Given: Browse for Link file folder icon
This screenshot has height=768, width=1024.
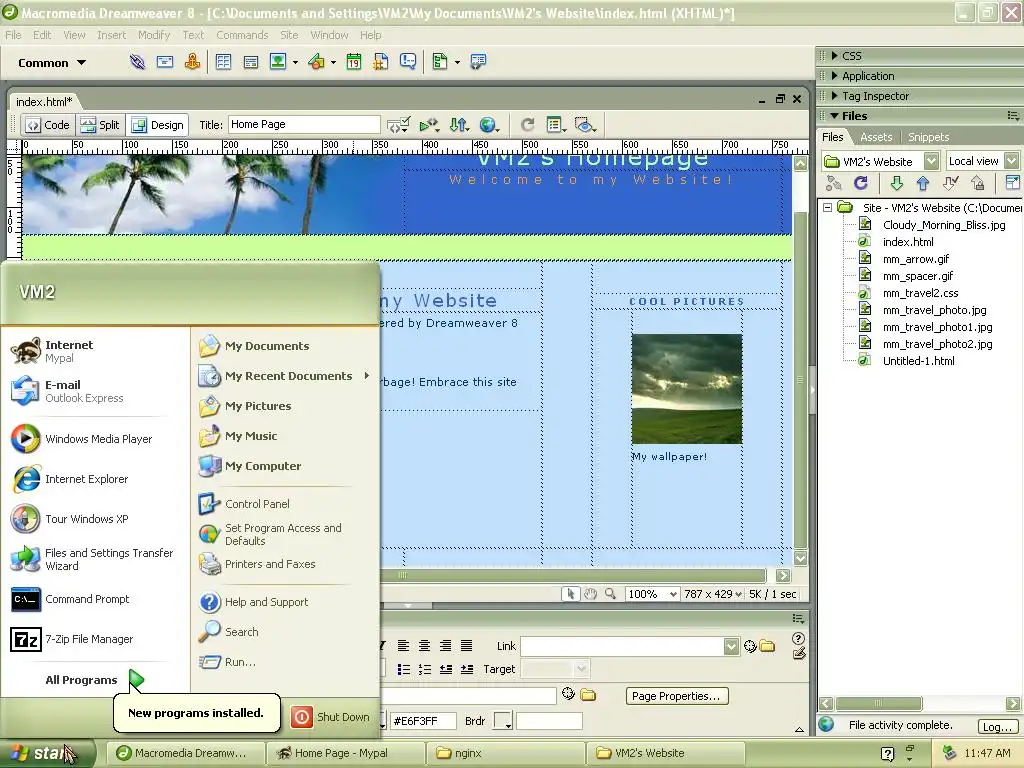Looking at the screenshot, I should 768,646.
